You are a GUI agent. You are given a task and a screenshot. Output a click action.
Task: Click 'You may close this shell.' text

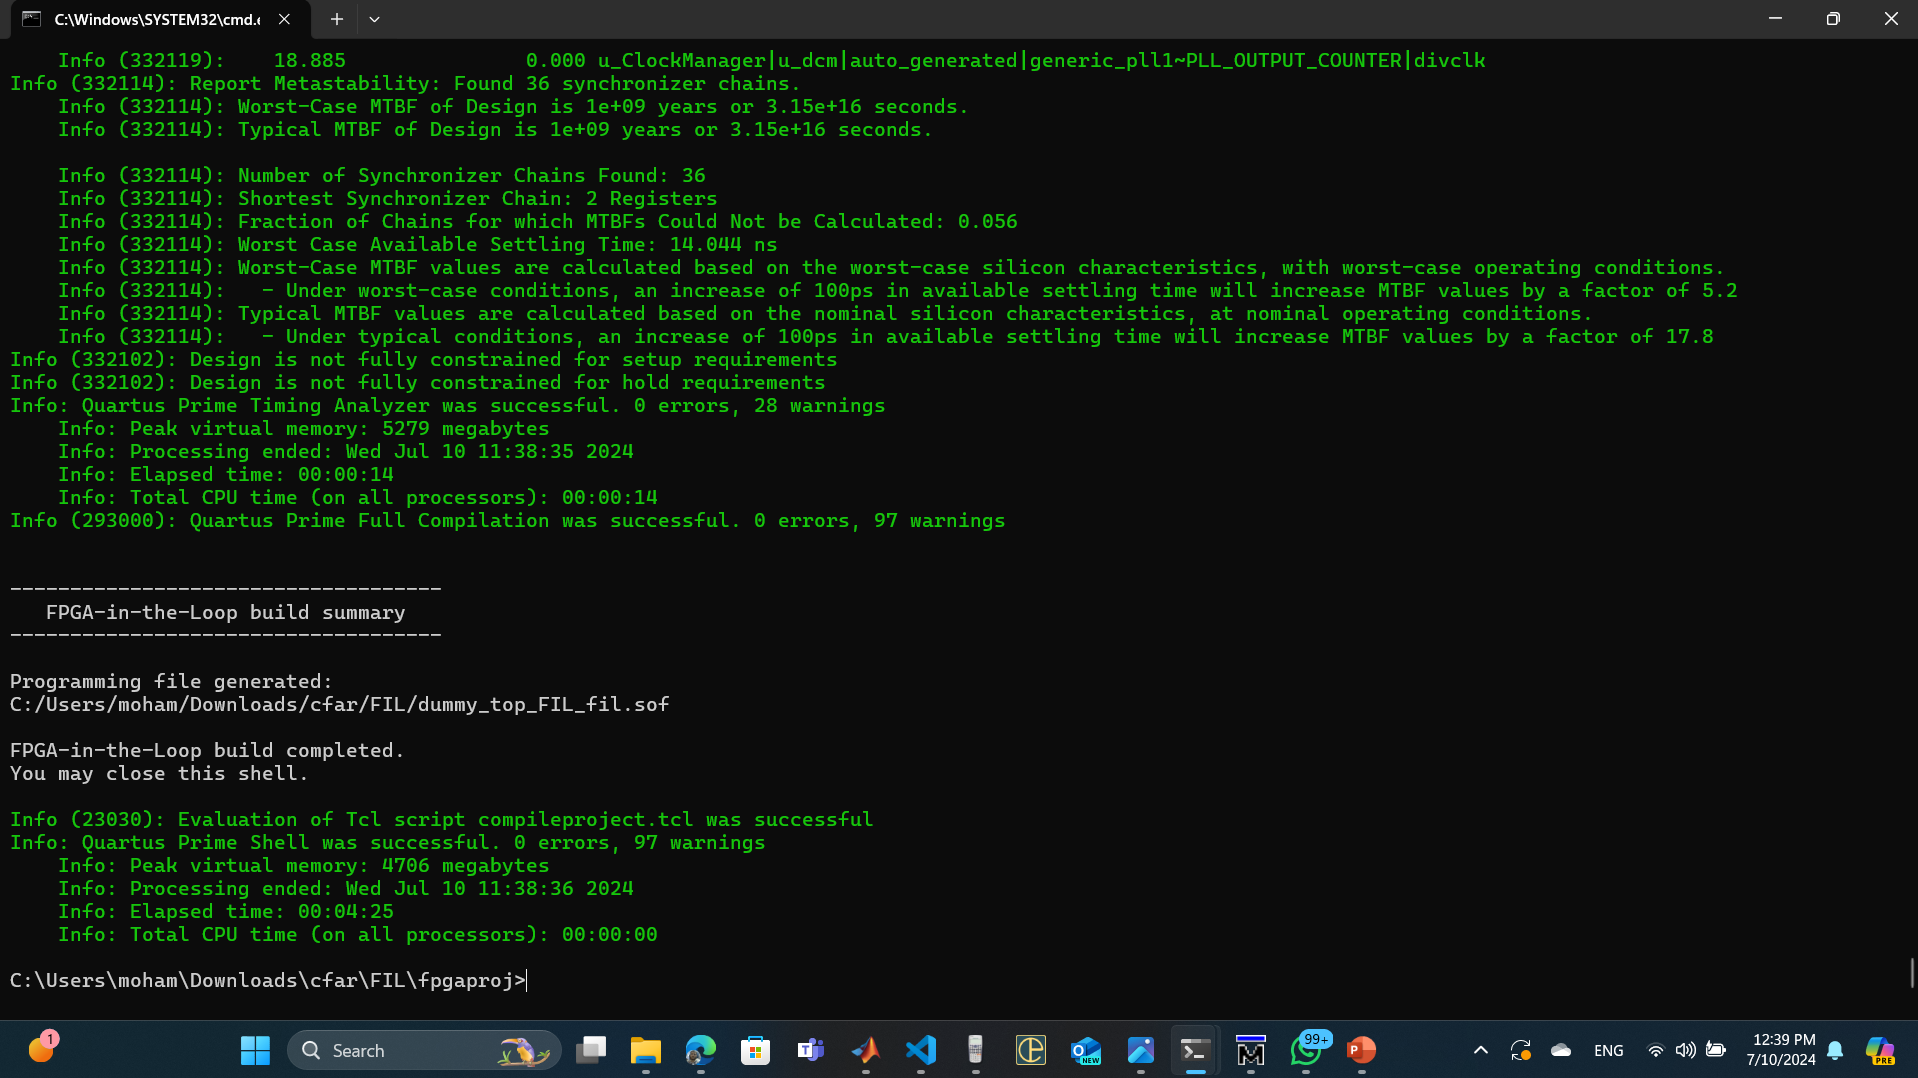click(x=159, y=773)
